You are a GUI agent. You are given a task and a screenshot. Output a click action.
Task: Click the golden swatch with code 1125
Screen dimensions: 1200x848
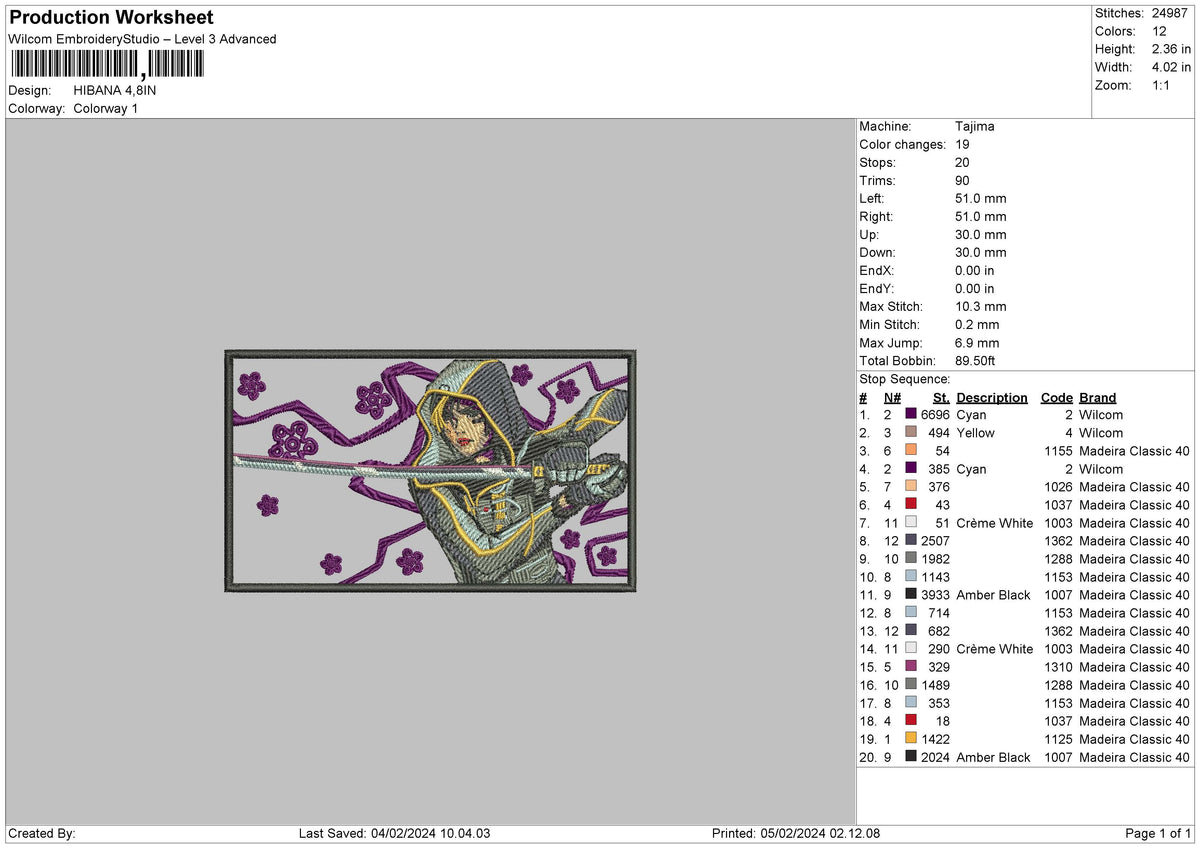pos(911,739)
